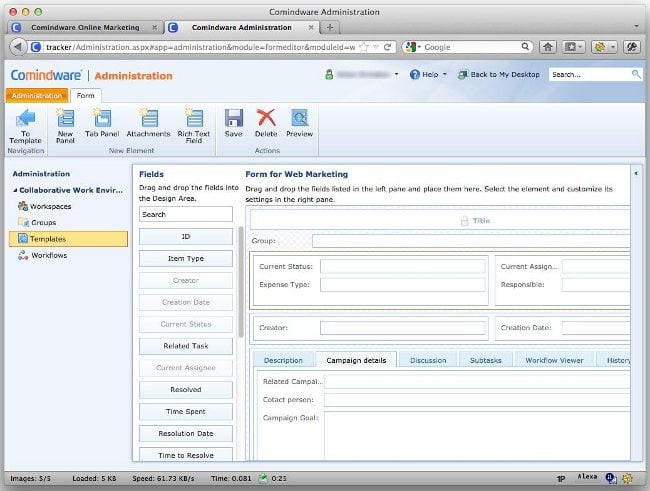Preview the form
Image resolution: width=650 pixels, height=491 pixels.
(299, 123)
